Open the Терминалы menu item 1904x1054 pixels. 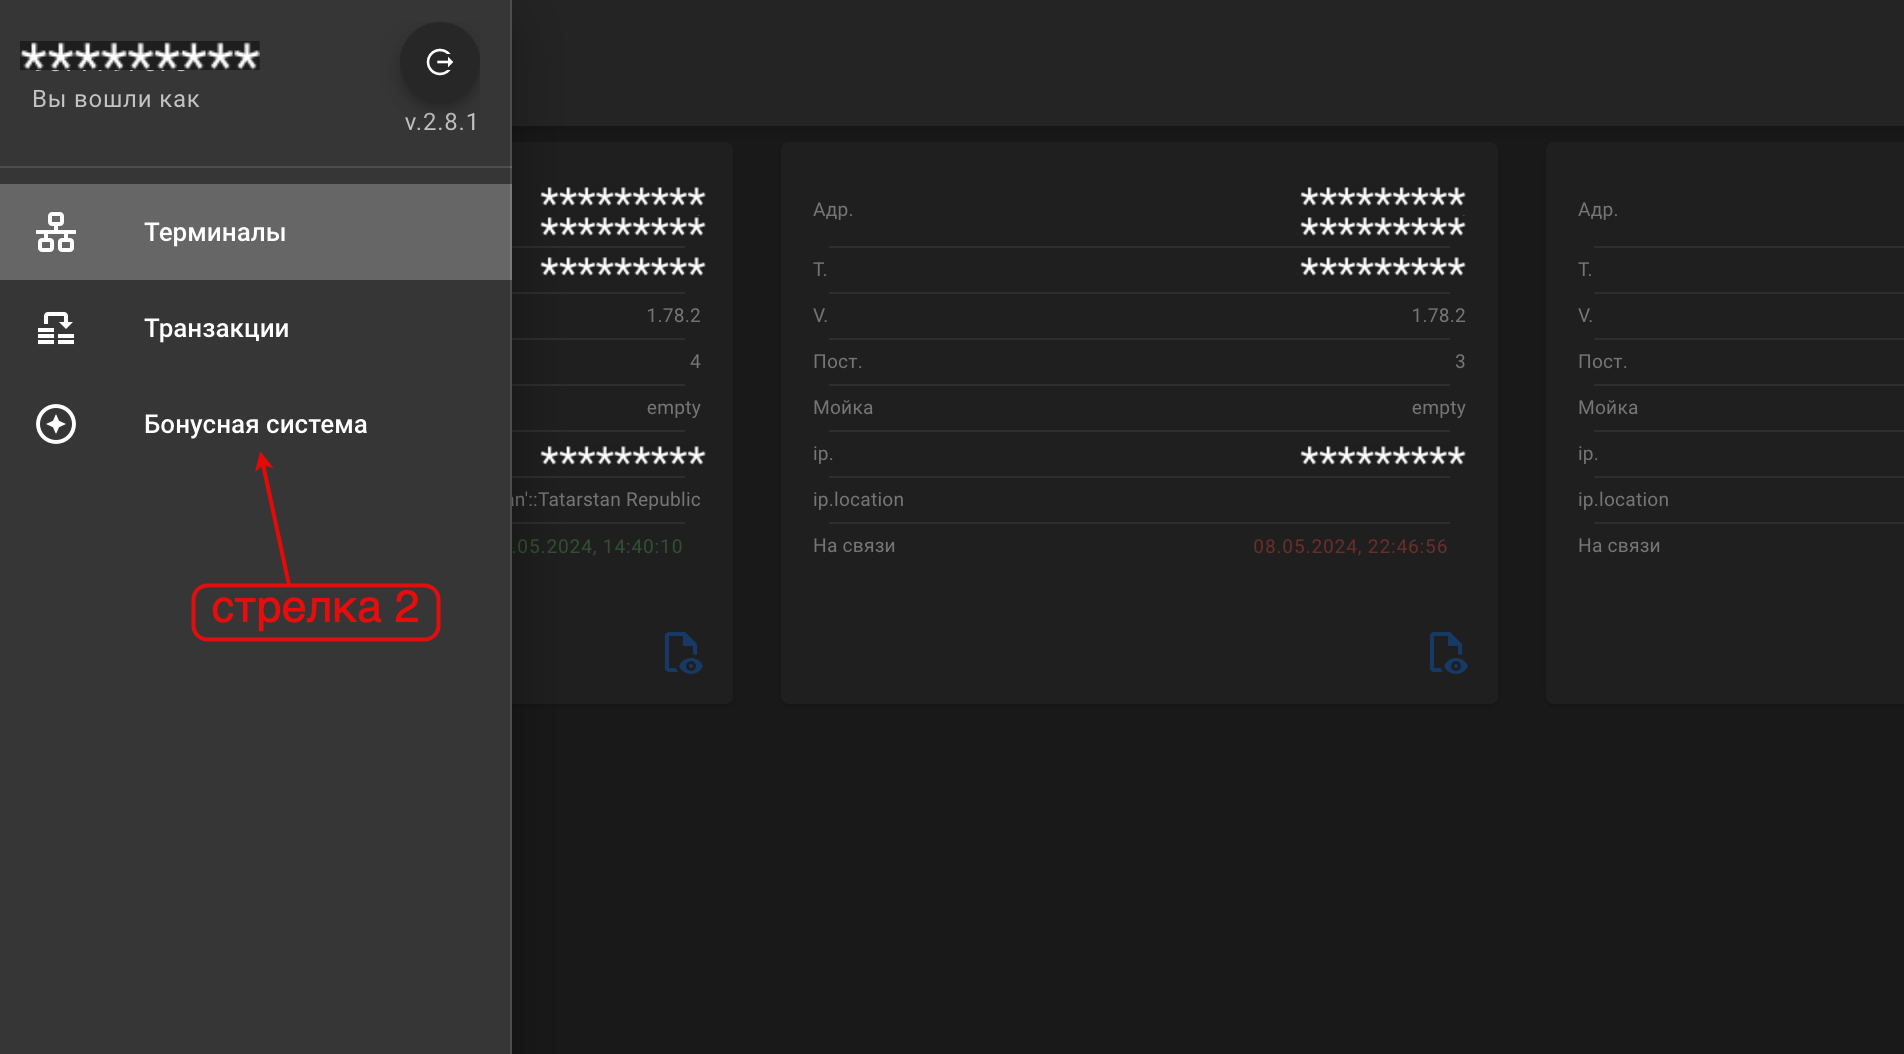click(x=256, y=232)
